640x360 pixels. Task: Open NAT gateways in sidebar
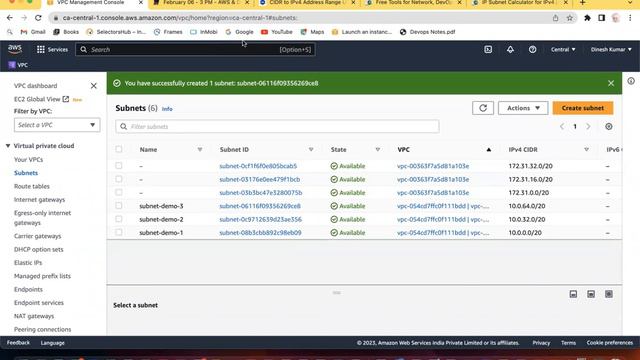[x=34, y=316]
